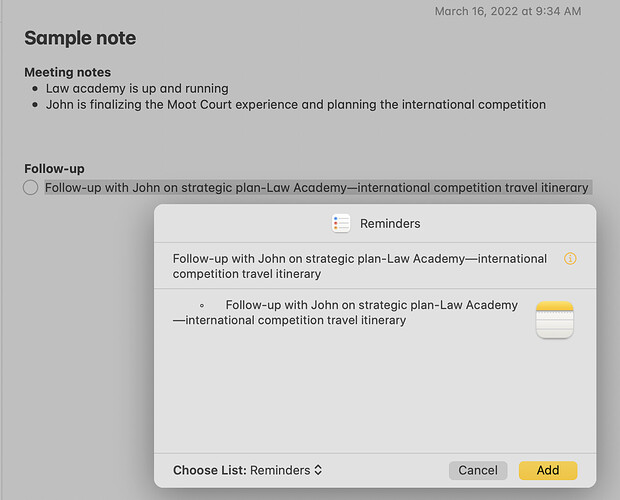Click the Sample note title
620x500 pixels.
click(80, 38)
